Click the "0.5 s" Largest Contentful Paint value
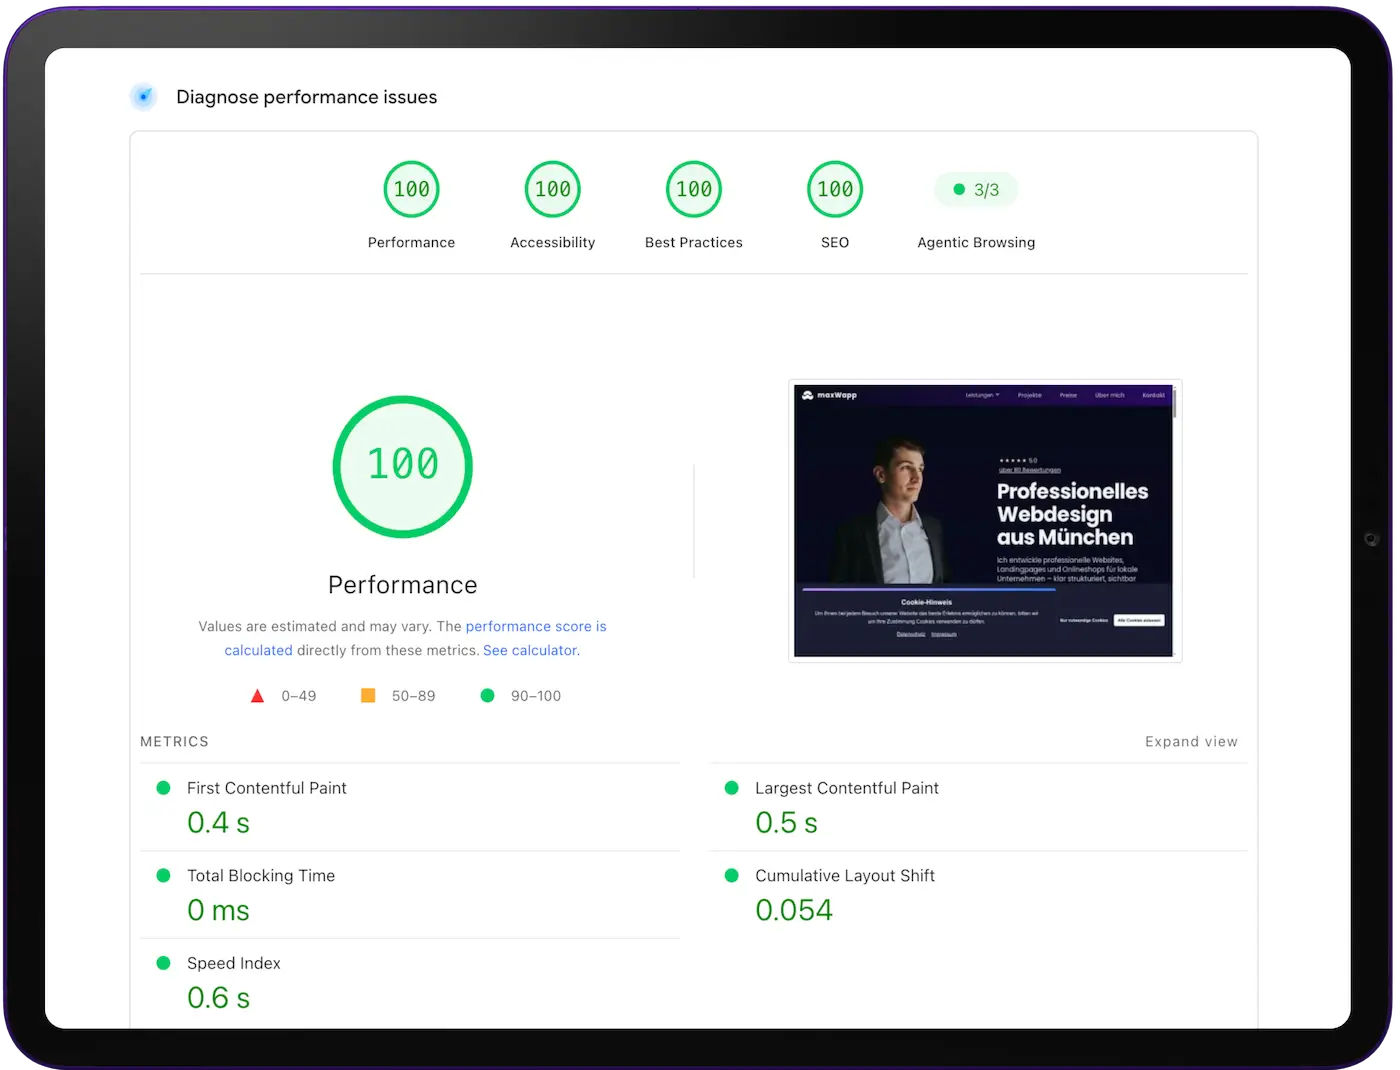 [x=786, y=823]
